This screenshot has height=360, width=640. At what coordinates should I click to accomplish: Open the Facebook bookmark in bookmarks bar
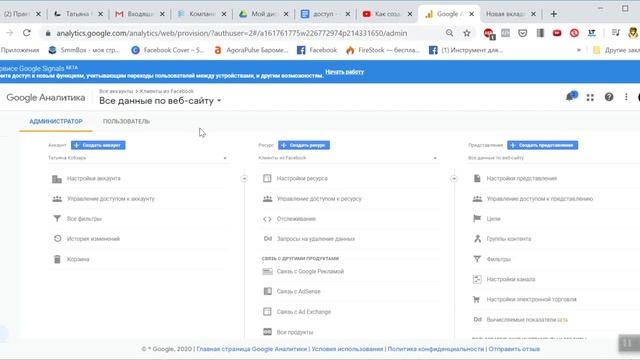tap(317, 50)
